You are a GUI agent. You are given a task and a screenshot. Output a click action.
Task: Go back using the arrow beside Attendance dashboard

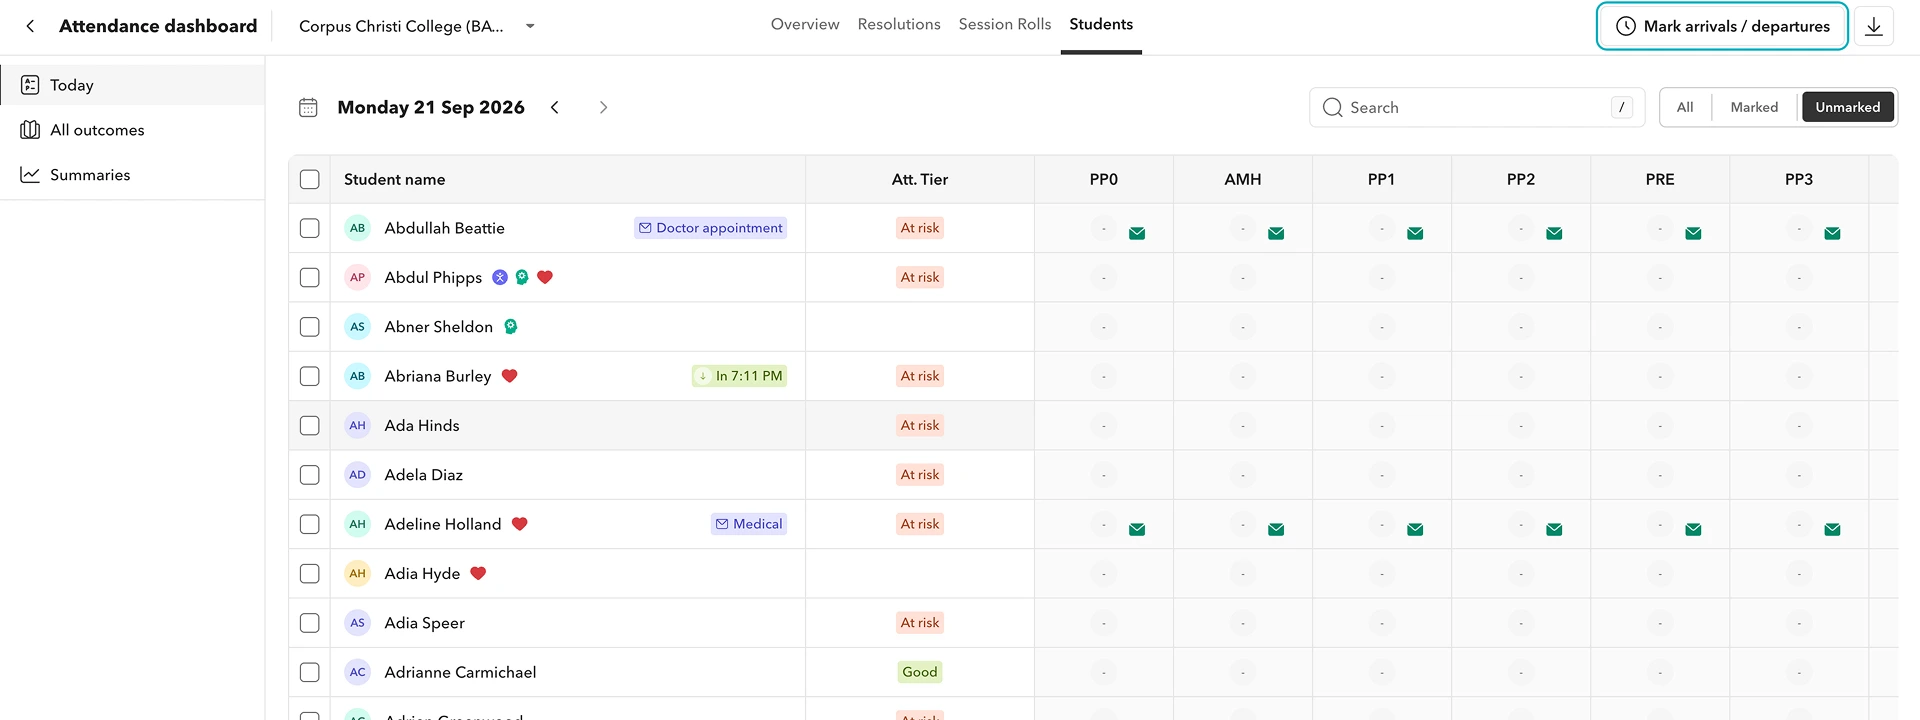coord(30,26)
